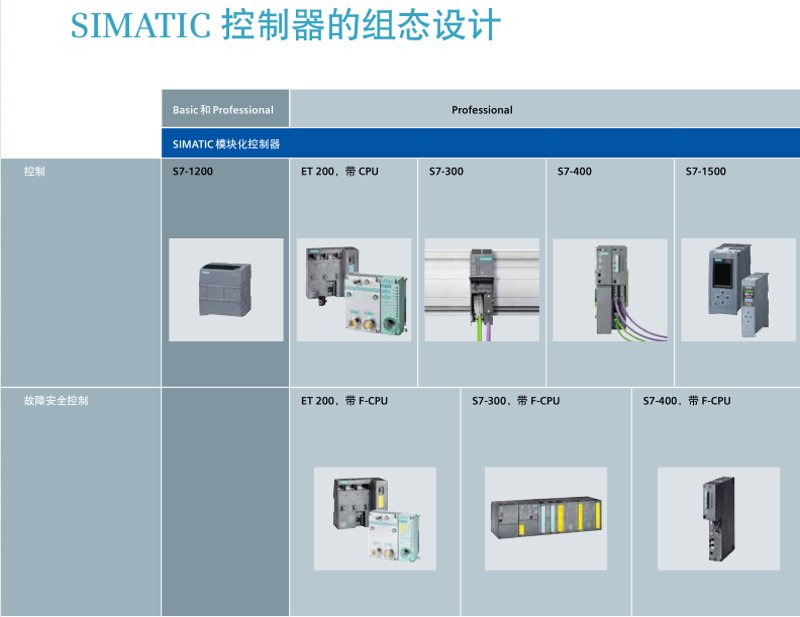Screen dimensions: 800x617
Task: Click the ET 200 with CPU product image
Action: 354,289
